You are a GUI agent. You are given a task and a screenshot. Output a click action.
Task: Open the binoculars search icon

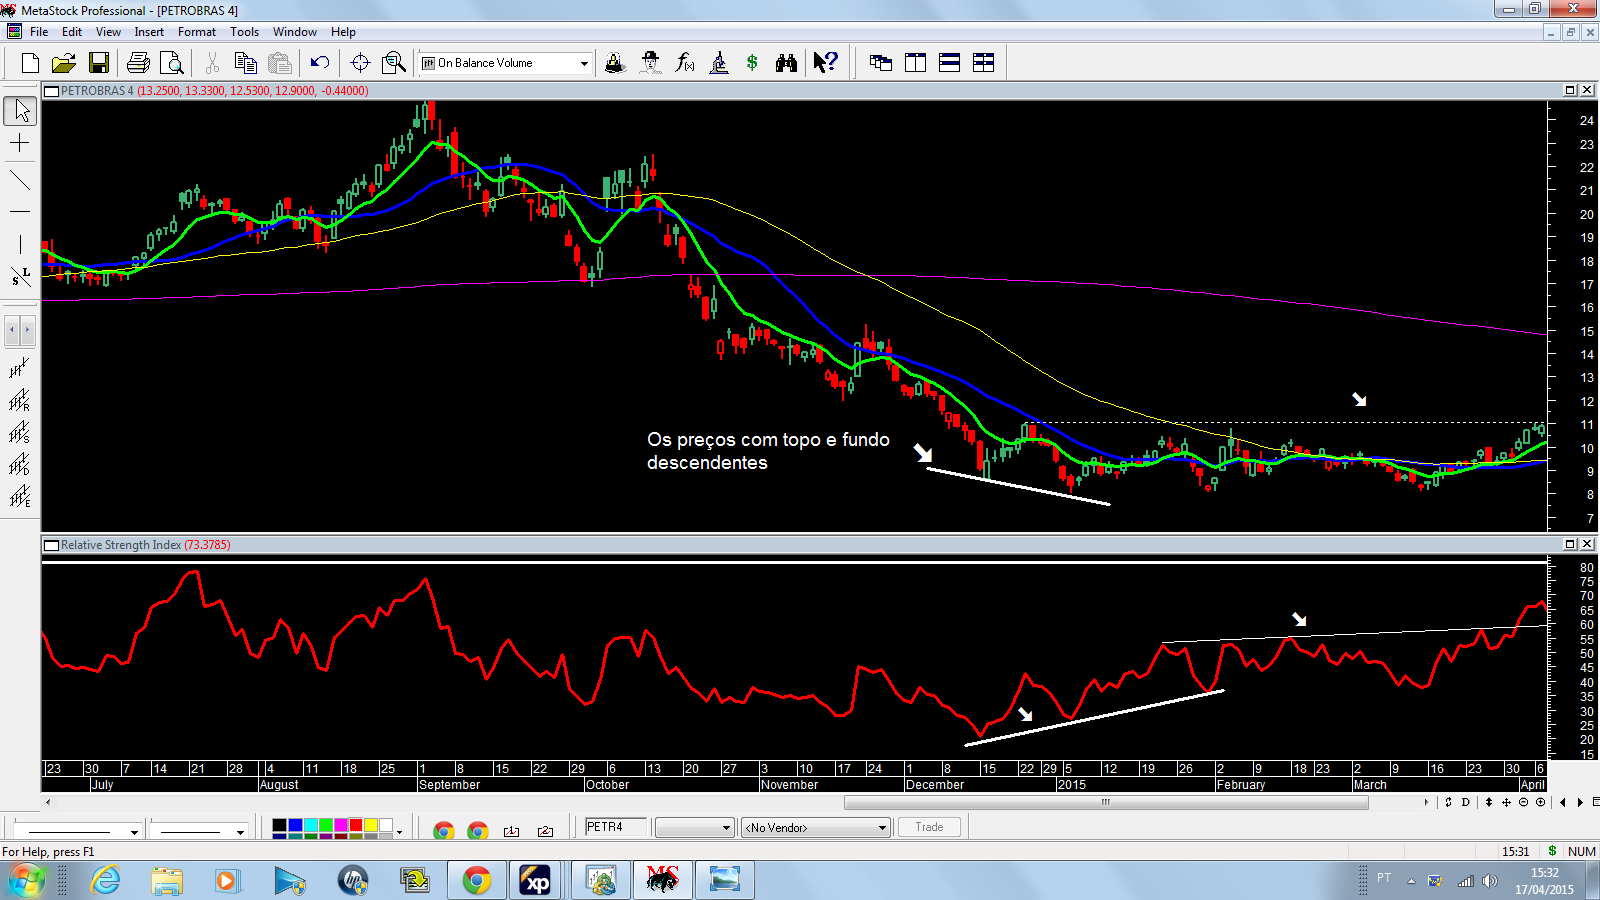pyautogui.click(x=786, y=63)
